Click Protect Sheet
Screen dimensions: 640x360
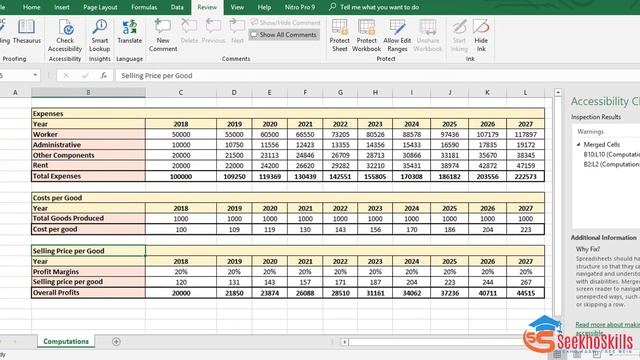339,36
